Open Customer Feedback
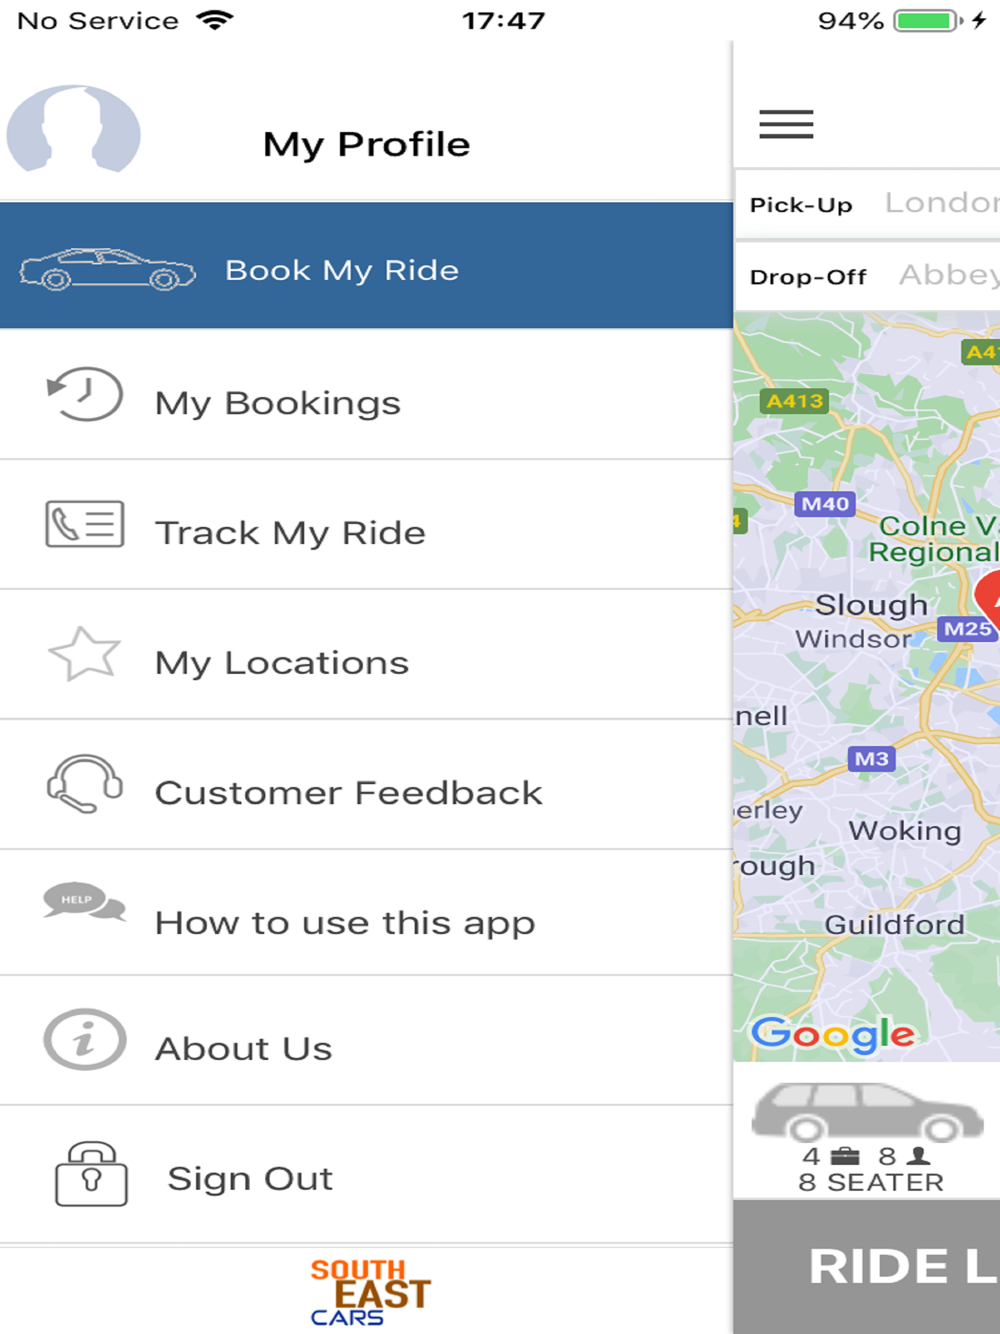 coord(366,785)
